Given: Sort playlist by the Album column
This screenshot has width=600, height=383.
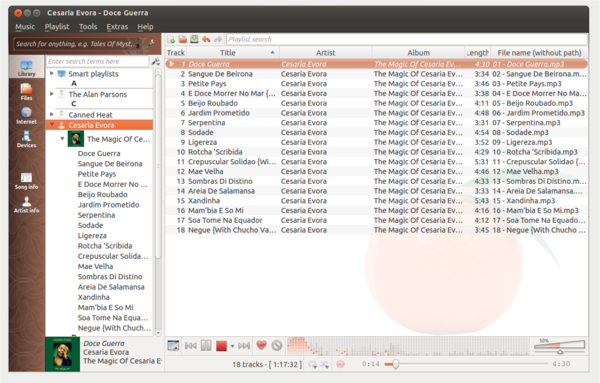Looking at the screenshot, I should (x=418, y=52).
